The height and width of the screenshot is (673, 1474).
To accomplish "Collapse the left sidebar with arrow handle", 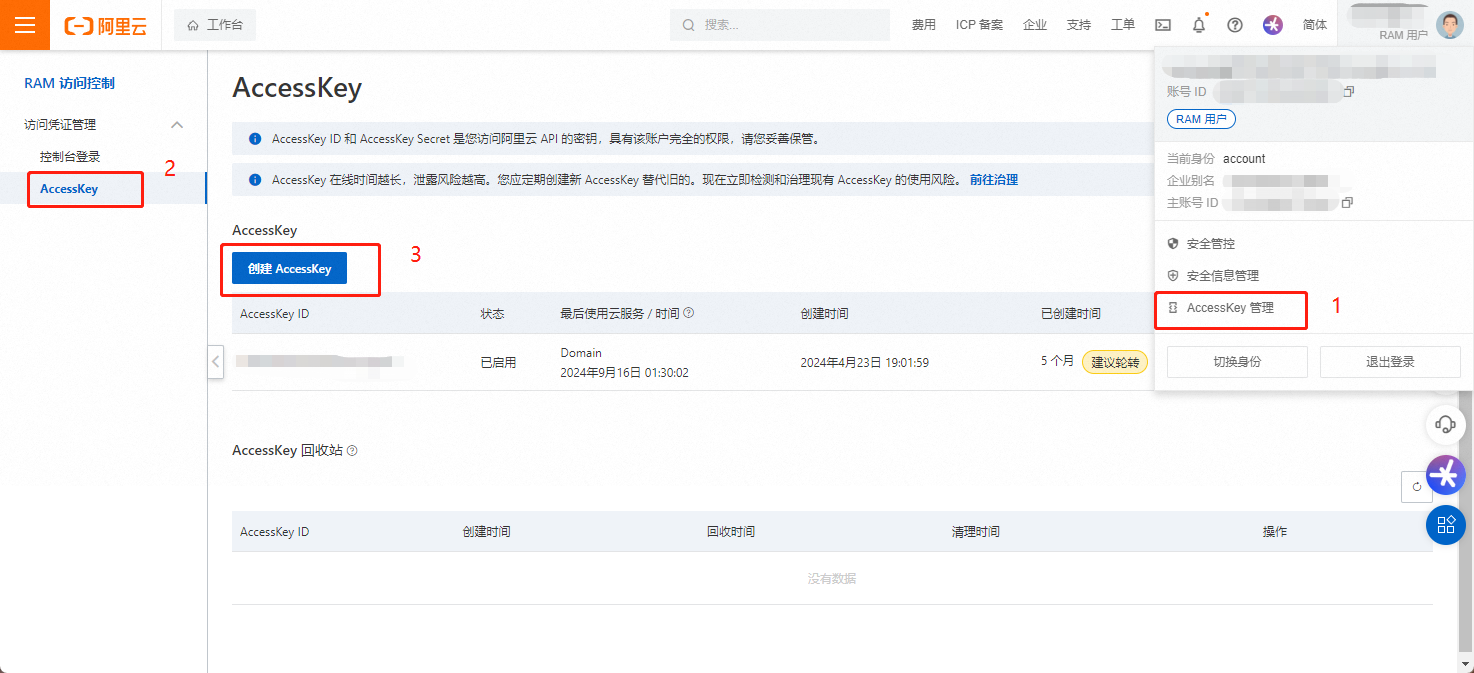I will tap(216, 361).
